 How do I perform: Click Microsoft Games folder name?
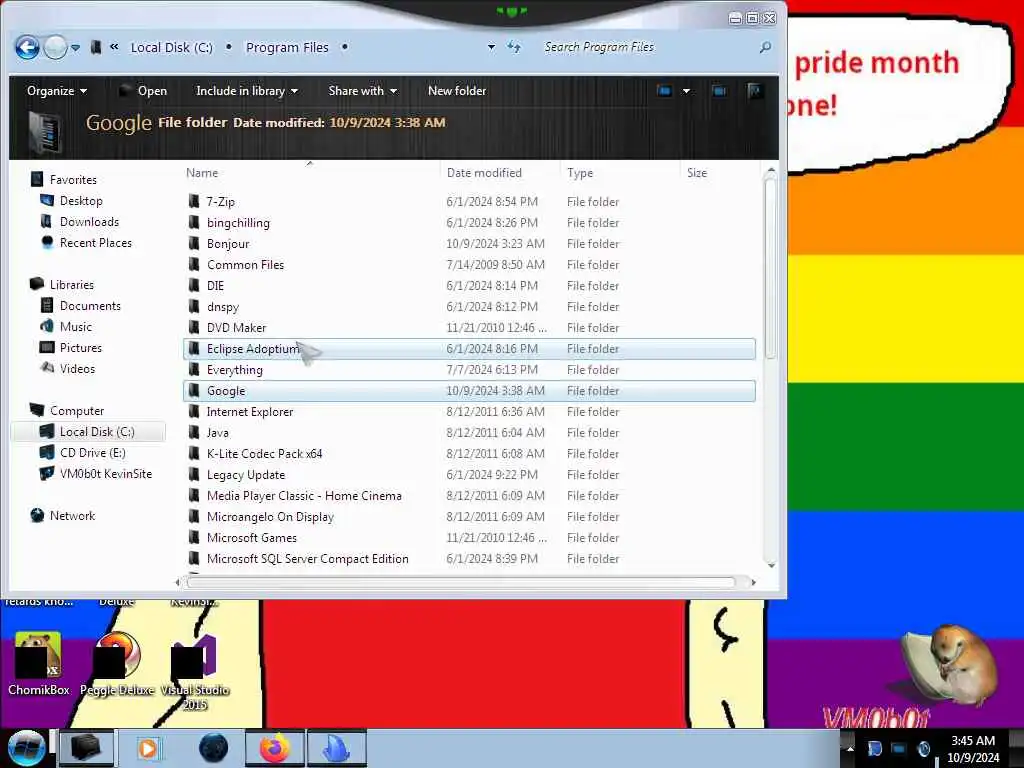pos(252,537)
